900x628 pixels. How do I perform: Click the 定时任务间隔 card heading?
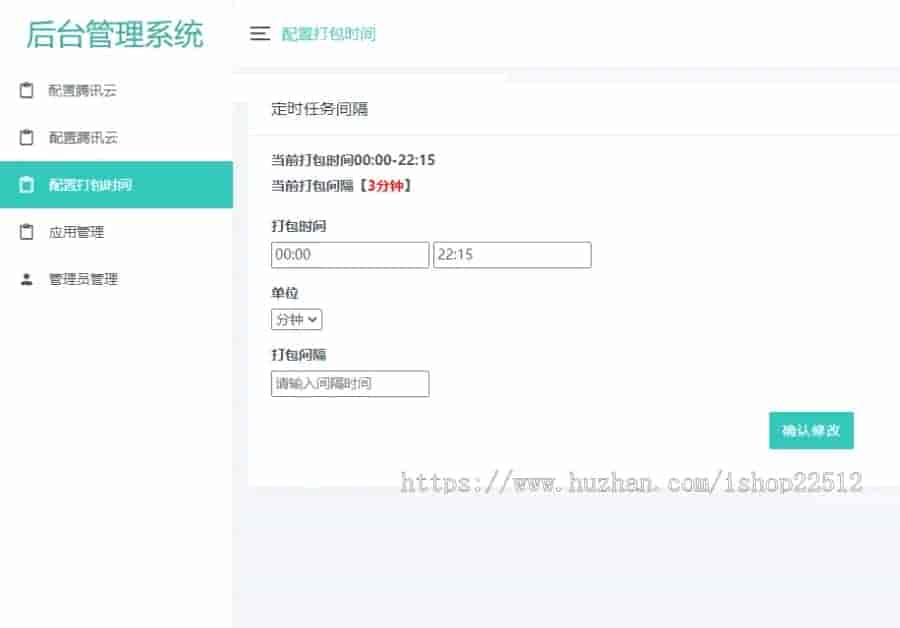pos(320,109)
